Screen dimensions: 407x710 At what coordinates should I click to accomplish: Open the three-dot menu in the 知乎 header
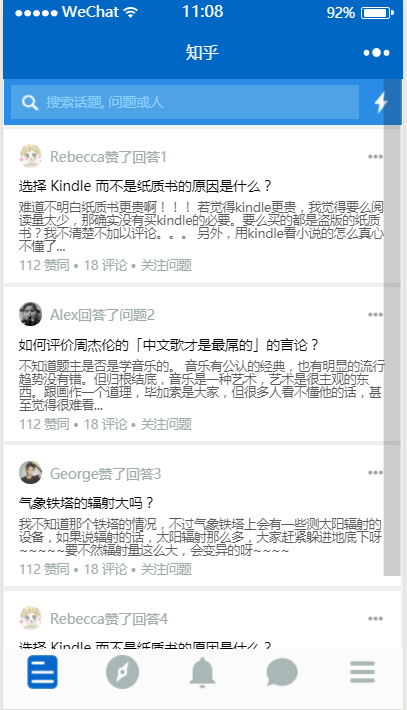pos(376,53)
